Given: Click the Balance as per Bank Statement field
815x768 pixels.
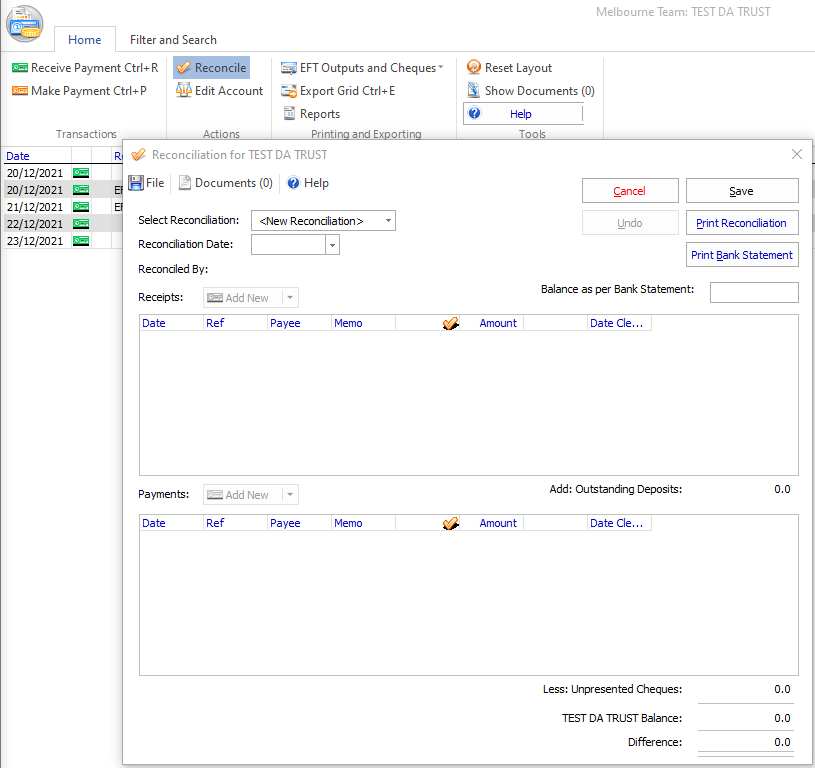Looking at the screenshot, I should click(754, 292).
